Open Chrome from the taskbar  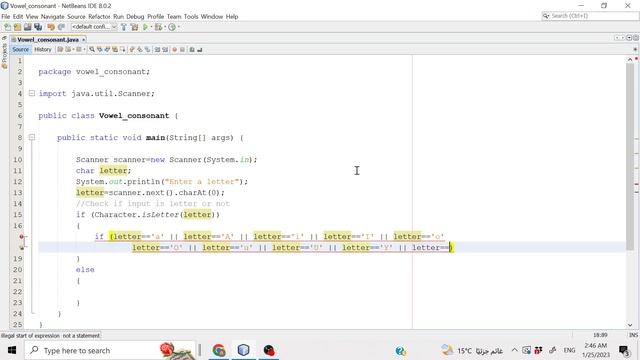coord(219,350)
